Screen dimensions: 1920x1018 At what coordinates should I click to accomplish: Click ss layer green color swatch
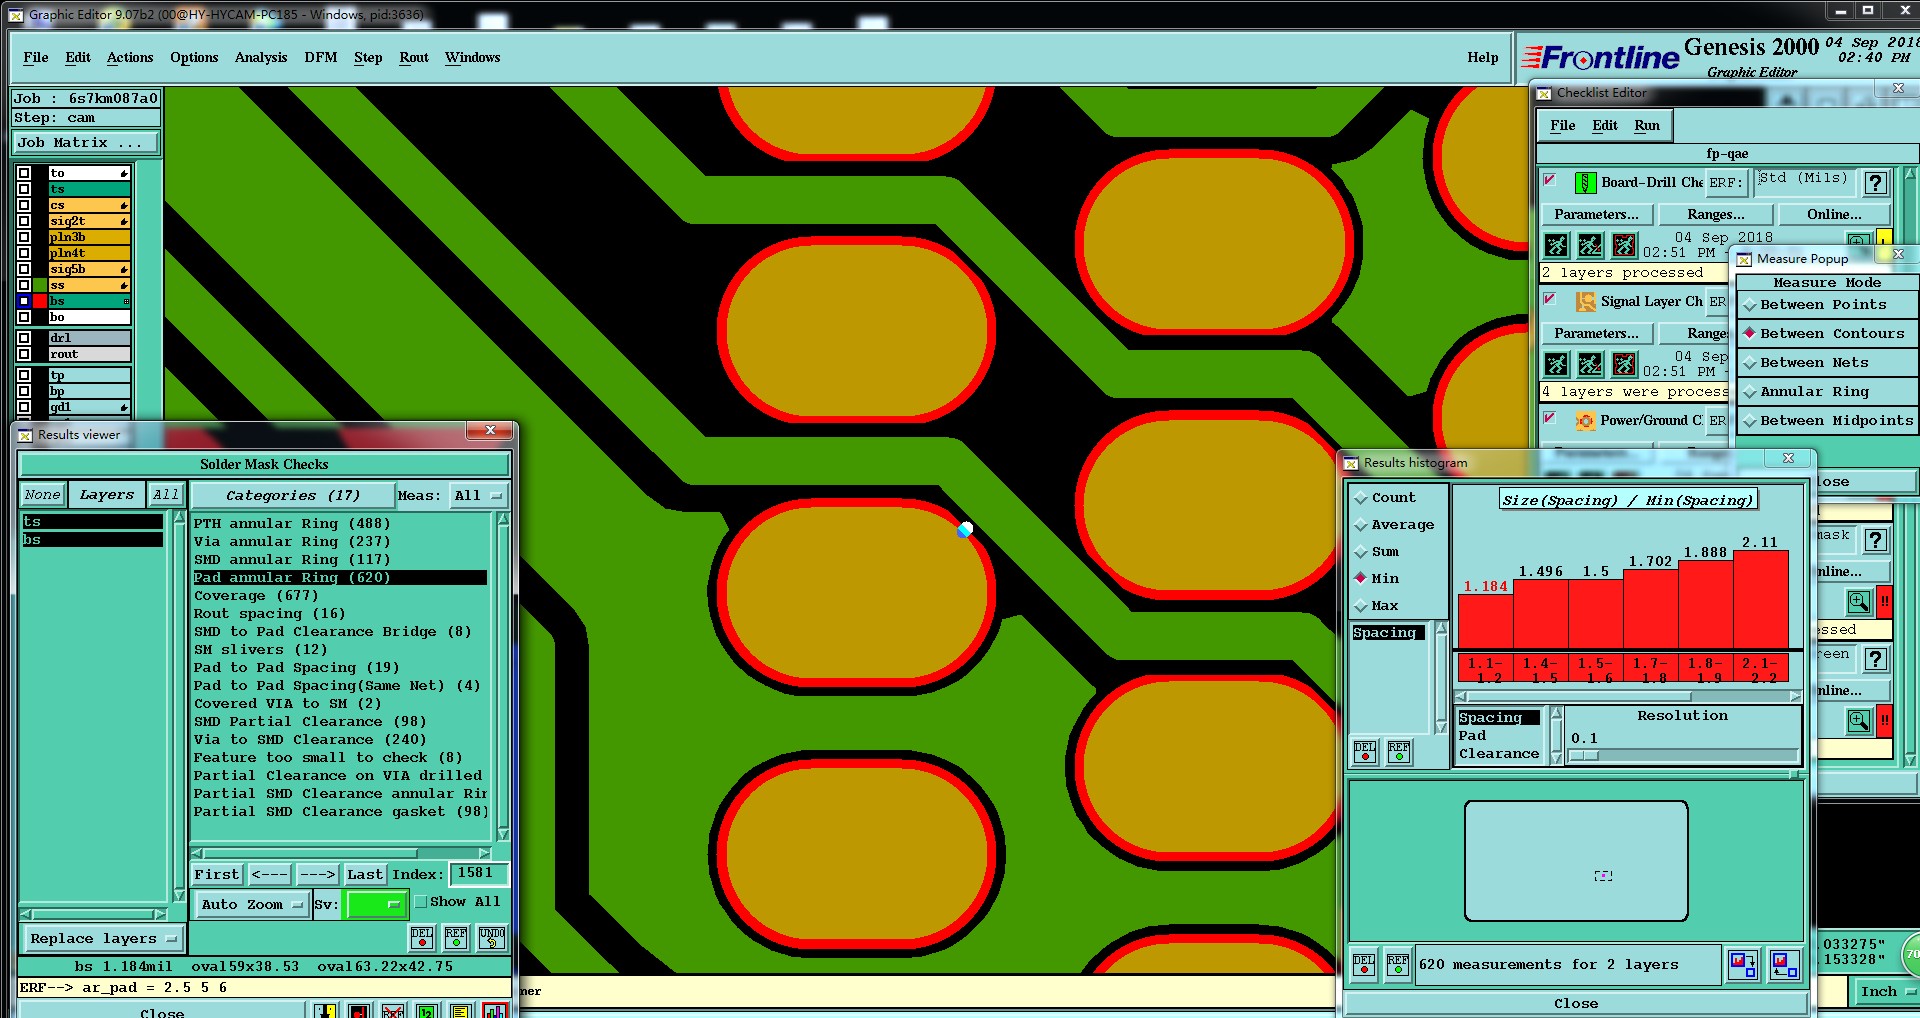pos(41,286)
